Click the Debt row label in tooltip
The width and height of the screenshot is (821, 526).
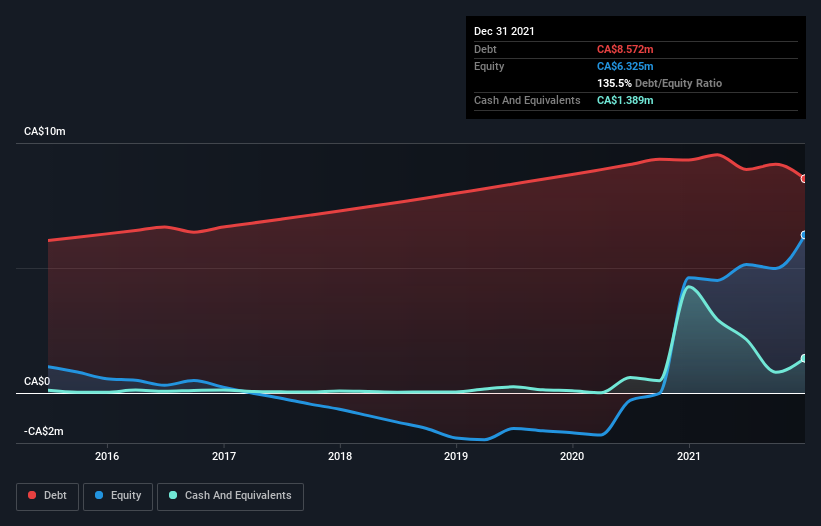(485, 49)
